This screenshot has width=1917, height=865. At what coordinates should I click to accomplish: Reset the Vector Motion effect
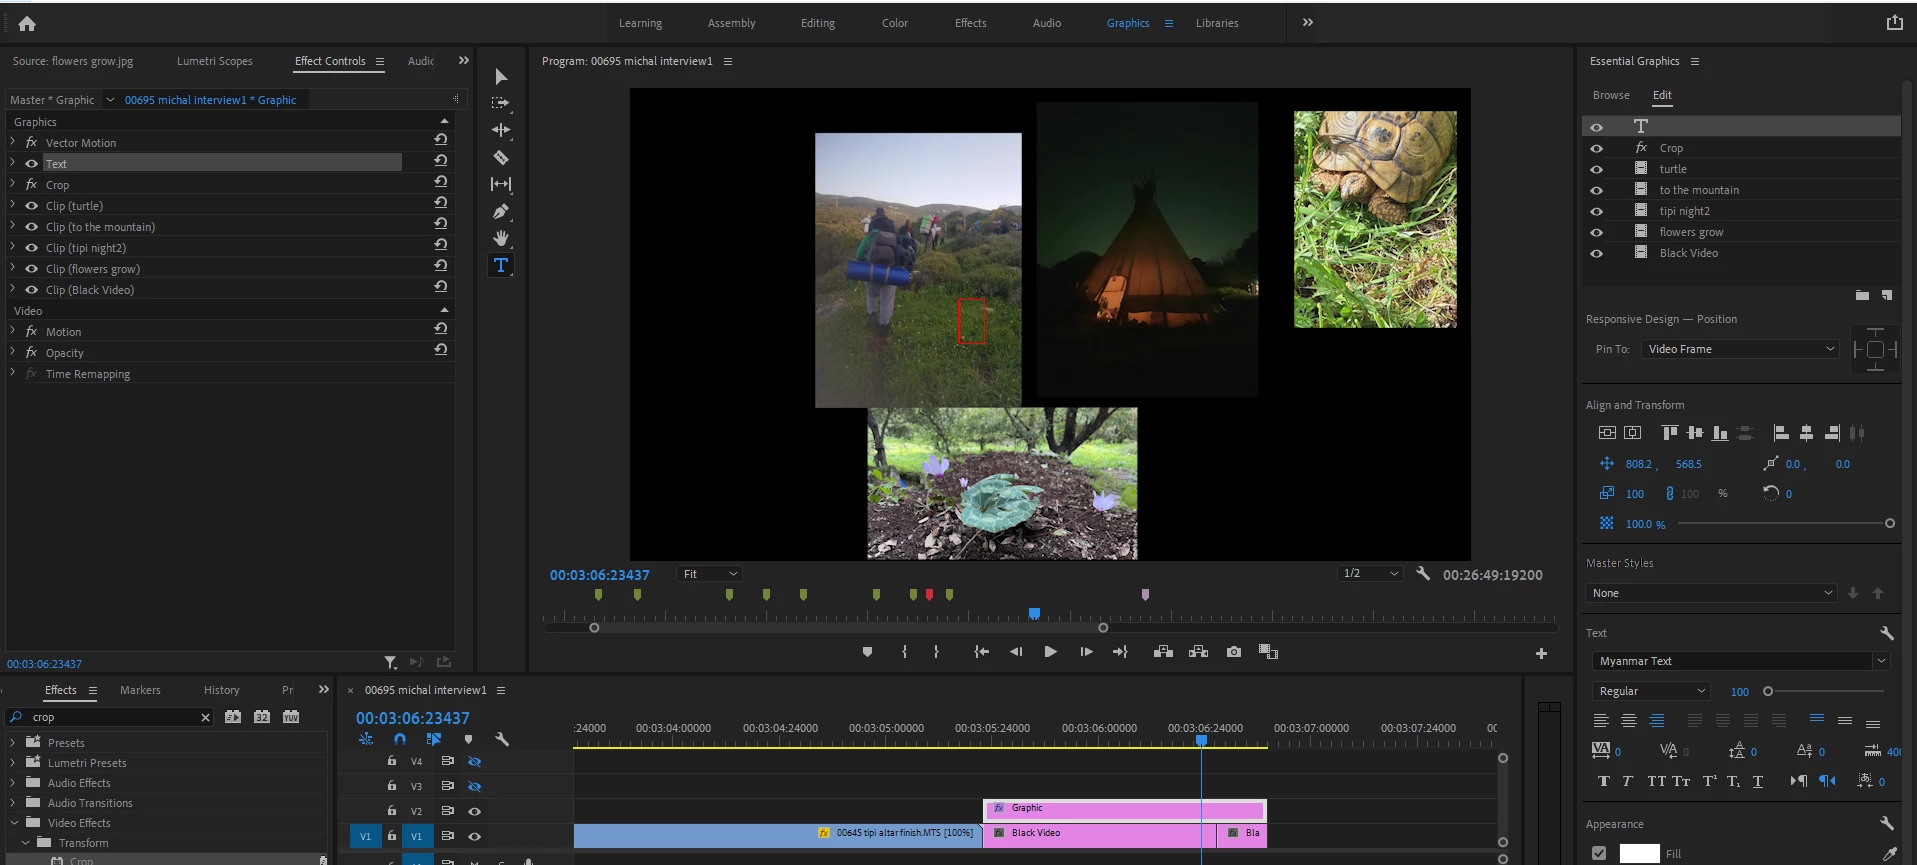point(440,140)
